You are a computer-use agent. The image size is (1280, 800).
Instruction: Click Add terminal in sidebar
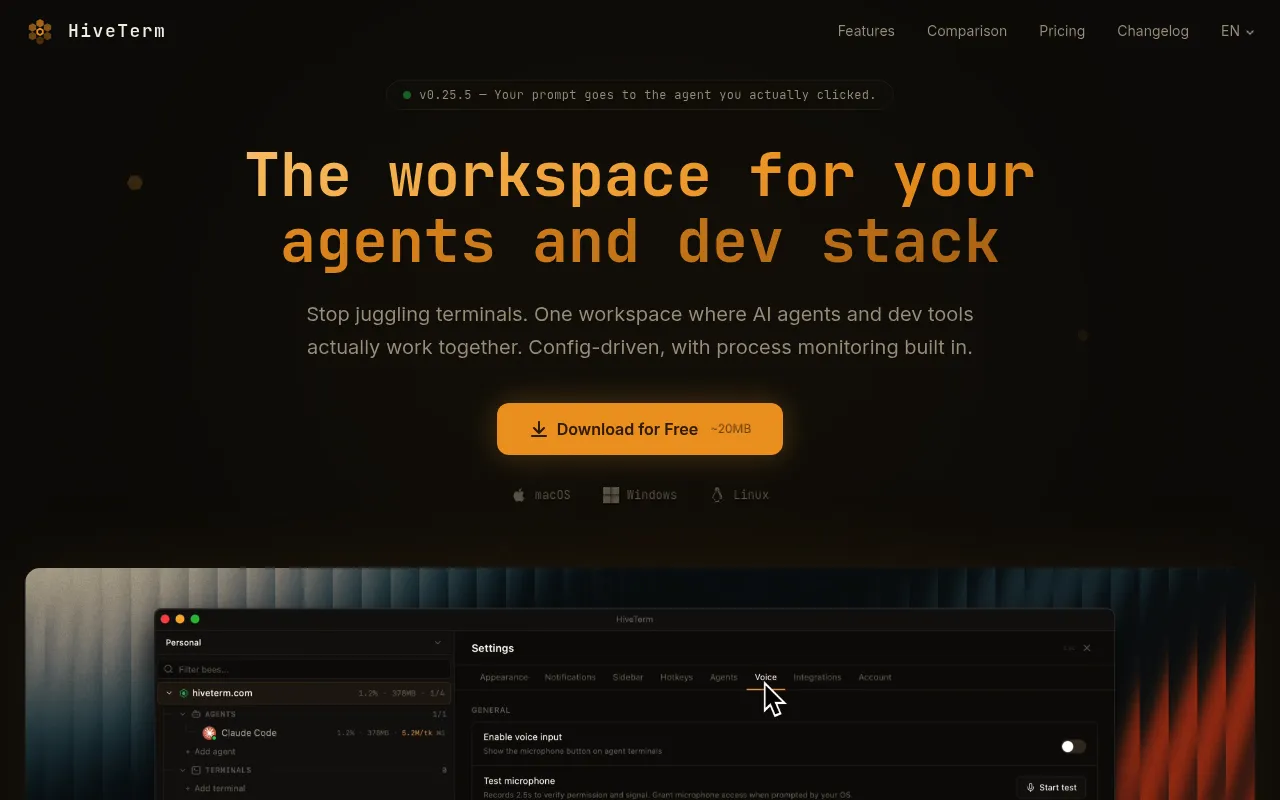[x=216, y=788]
